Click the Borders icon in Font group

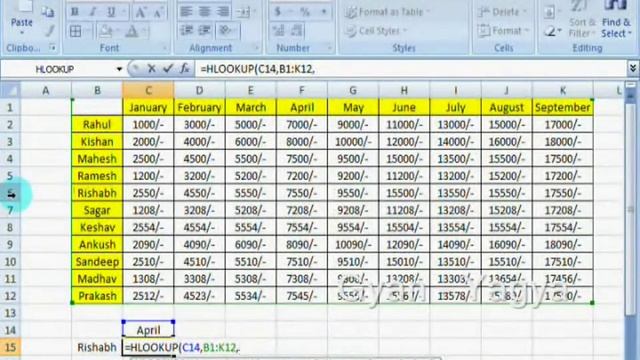point(76,31)
